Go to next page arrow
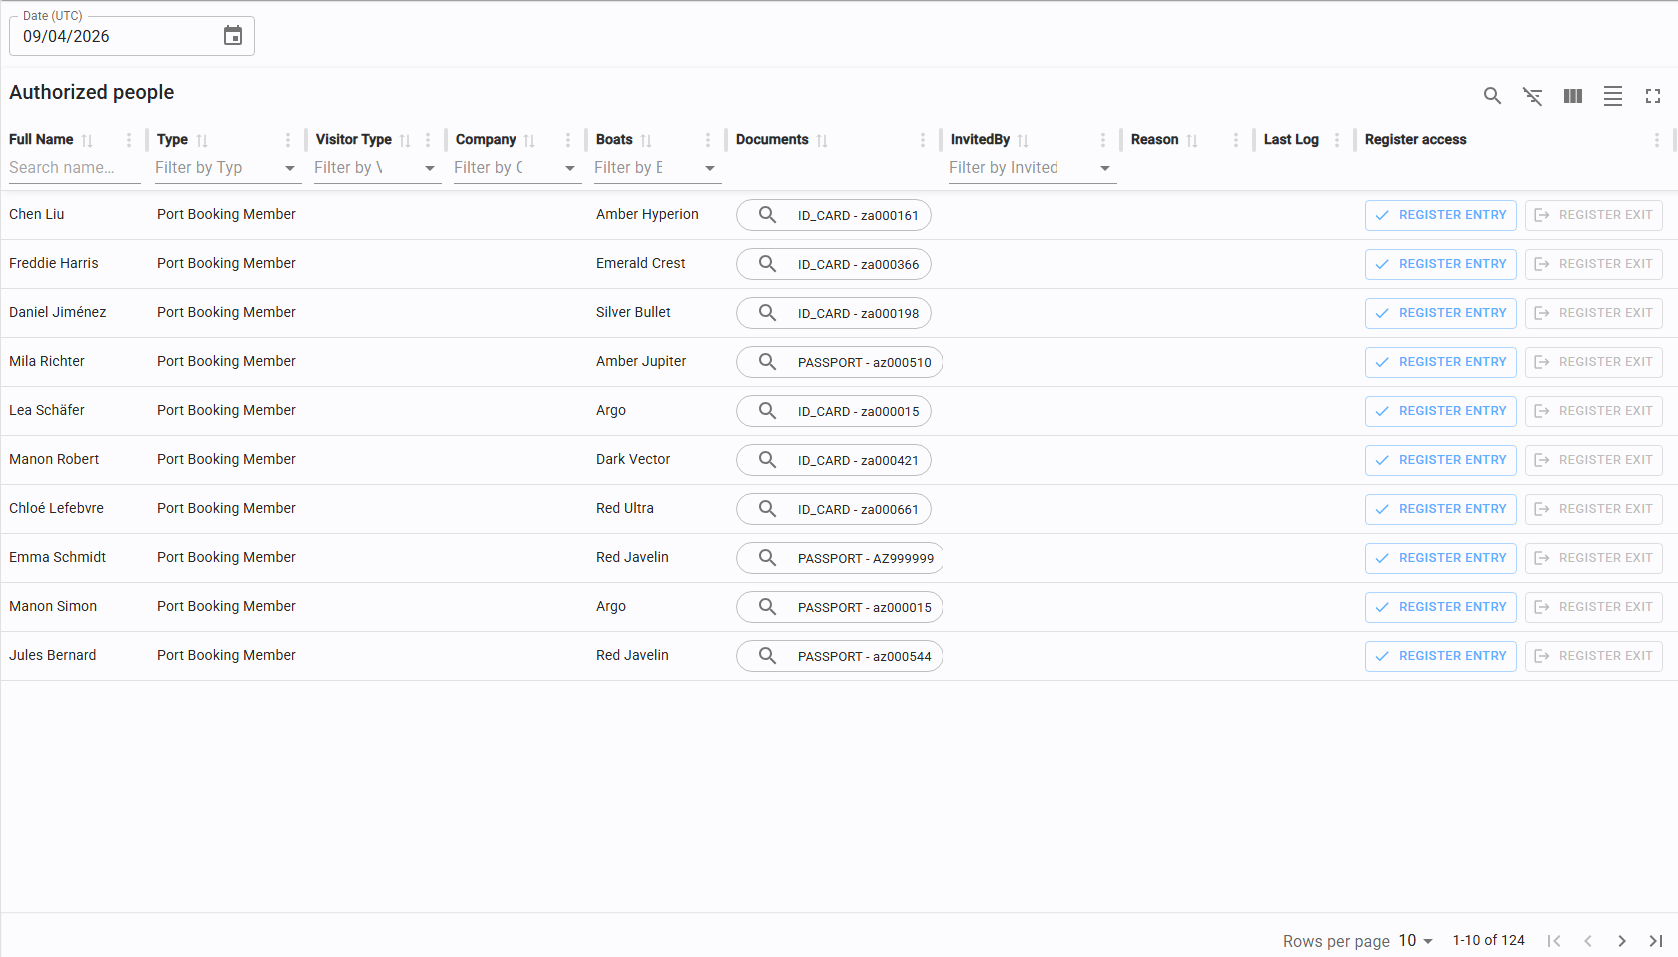 tap(1622, 941)
